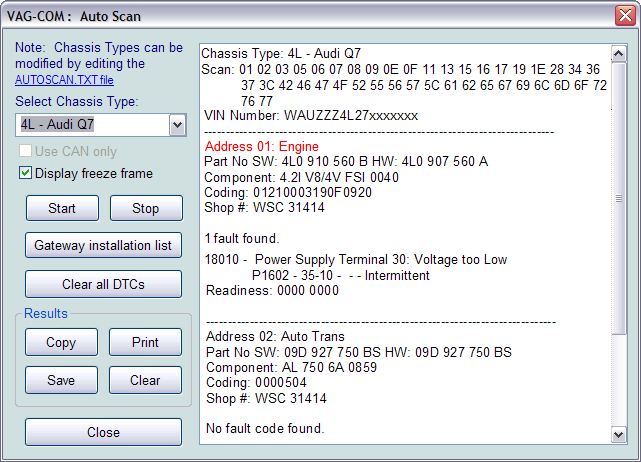Print the scan results
The width and height of the screenshot is (641, 462).
point(145,342)
